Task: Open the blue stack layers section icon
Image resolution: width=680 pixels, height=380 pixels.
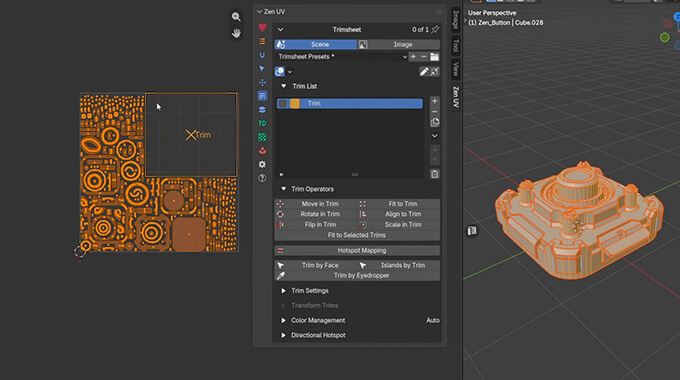Action: [262, 110]
